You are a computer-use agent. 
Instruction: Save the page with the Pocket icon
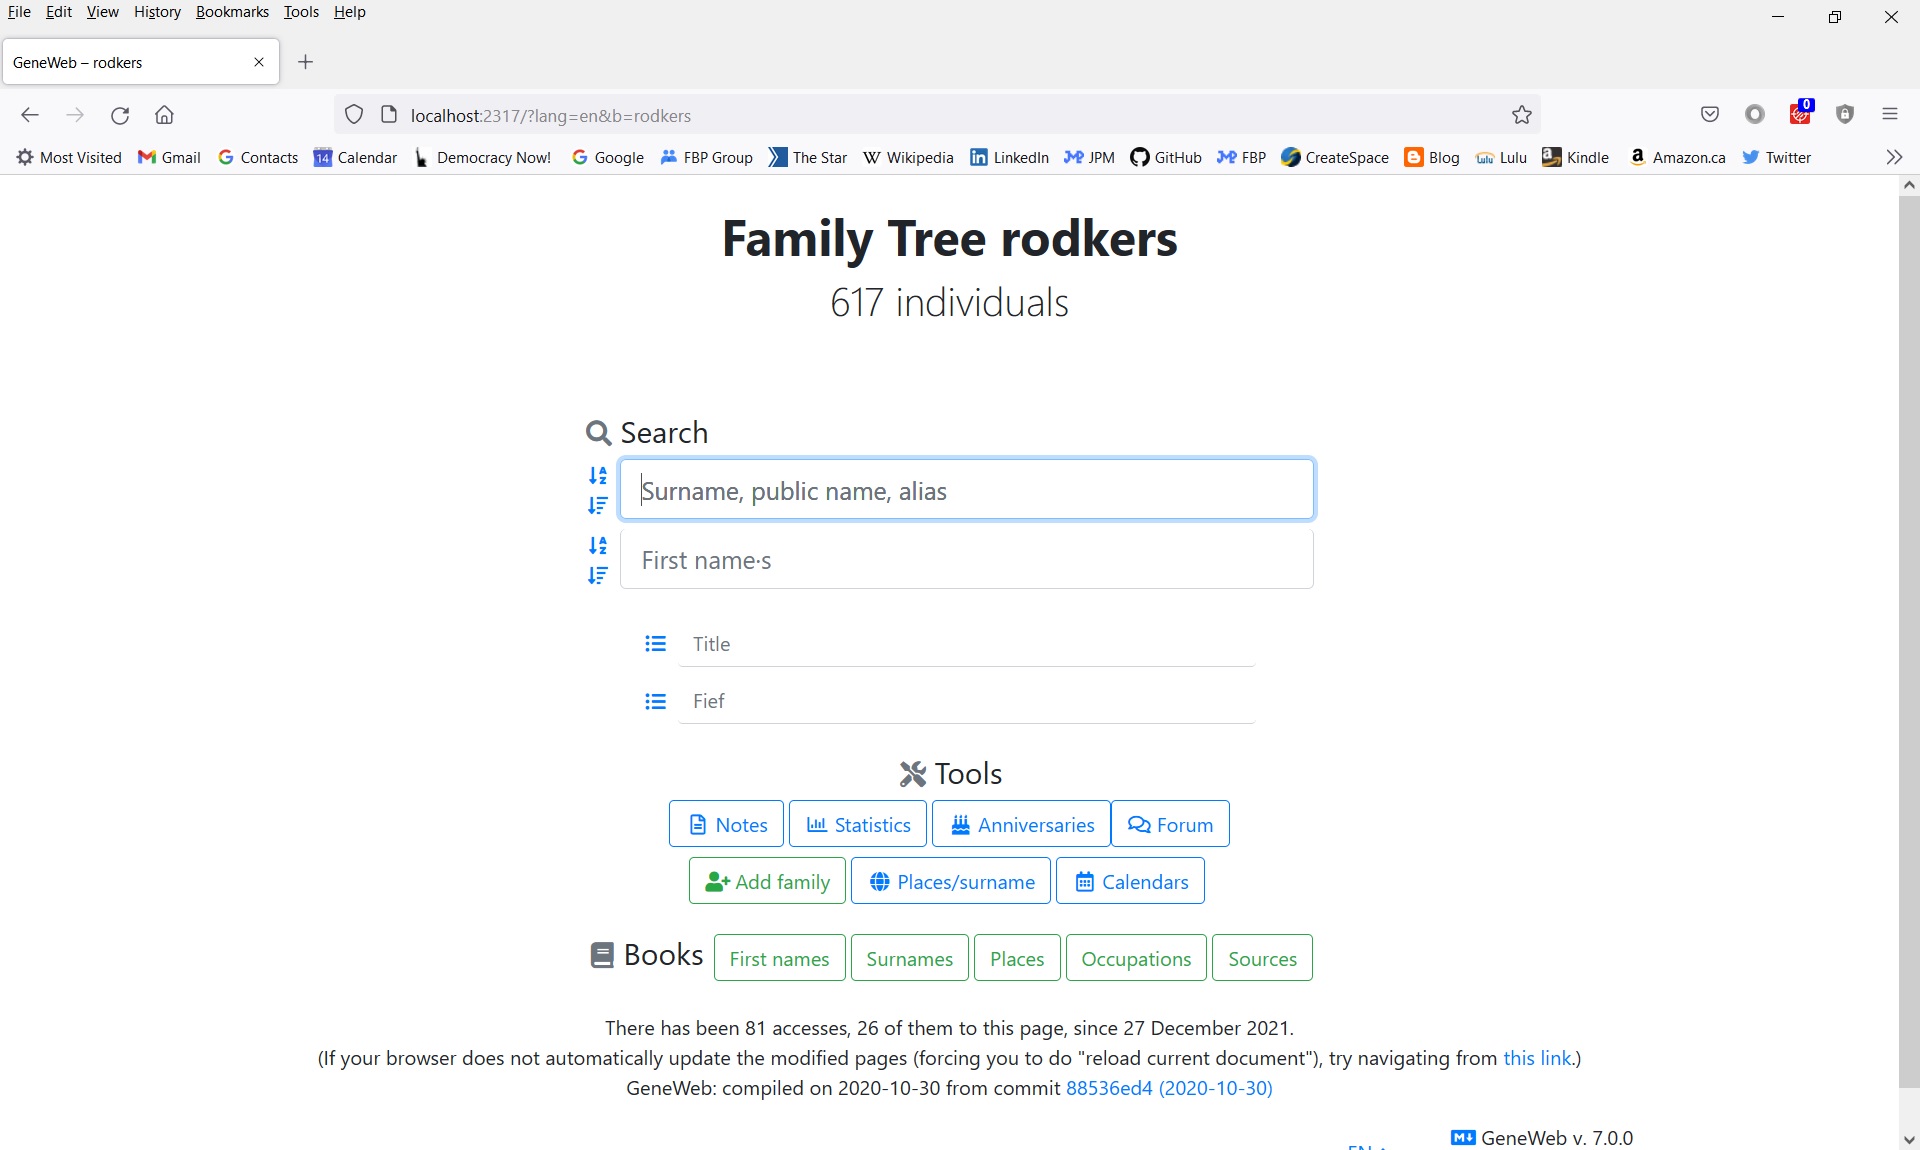tap(1710, 114)
